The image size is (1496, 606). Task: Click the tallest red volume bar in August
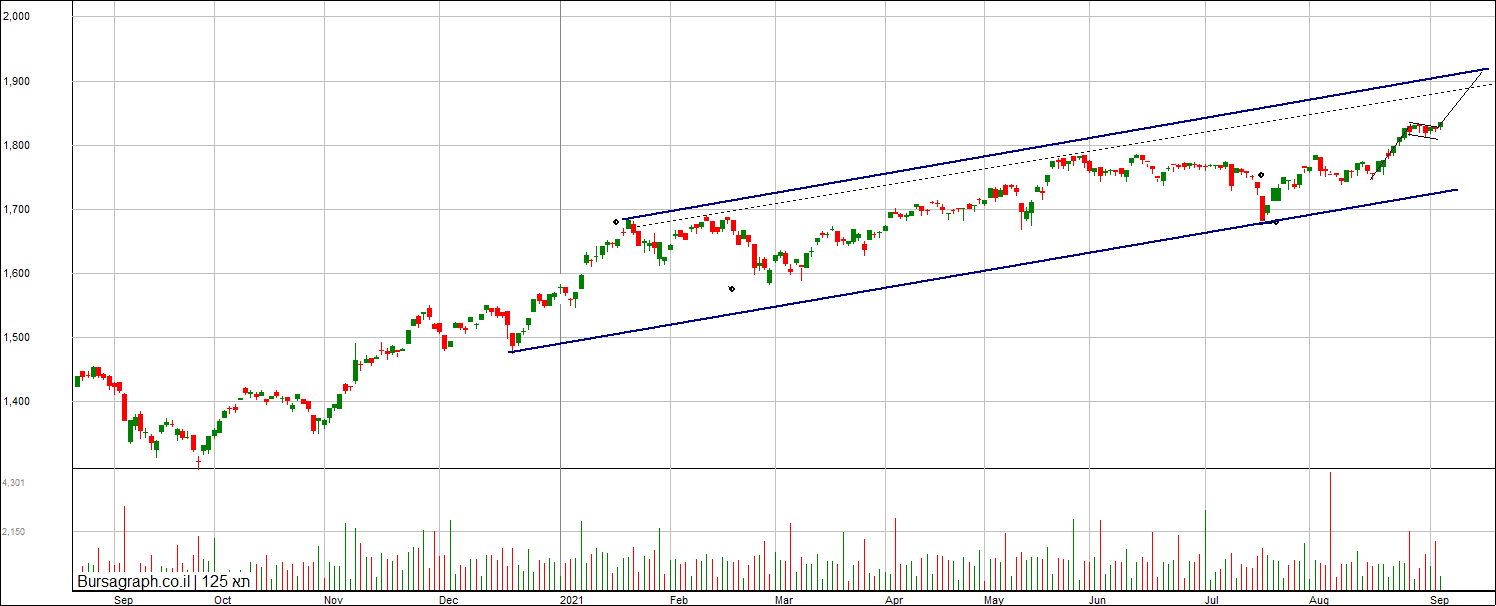point(1330,530)
